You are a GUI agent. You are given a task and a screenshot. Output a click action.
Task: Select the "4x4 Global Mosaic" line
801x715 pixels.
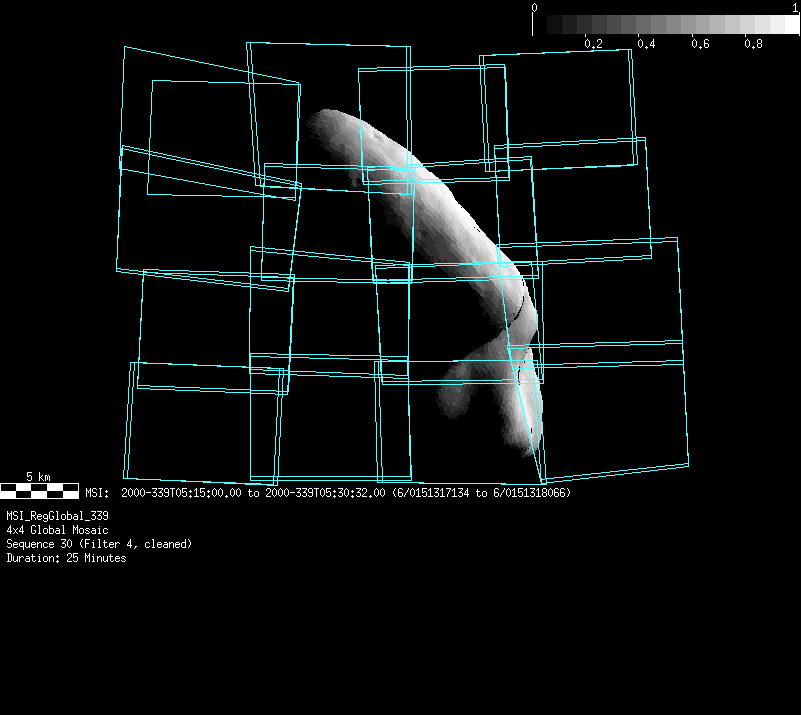pyautogui.click(x=57, y=530)
